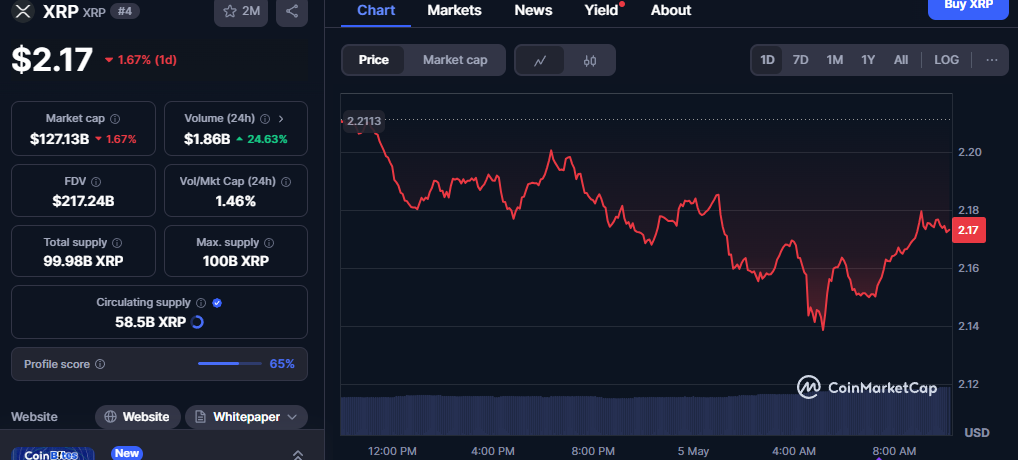Open the Chart tab
Screen dimensions: 1018x460
(x=376, y=10)
